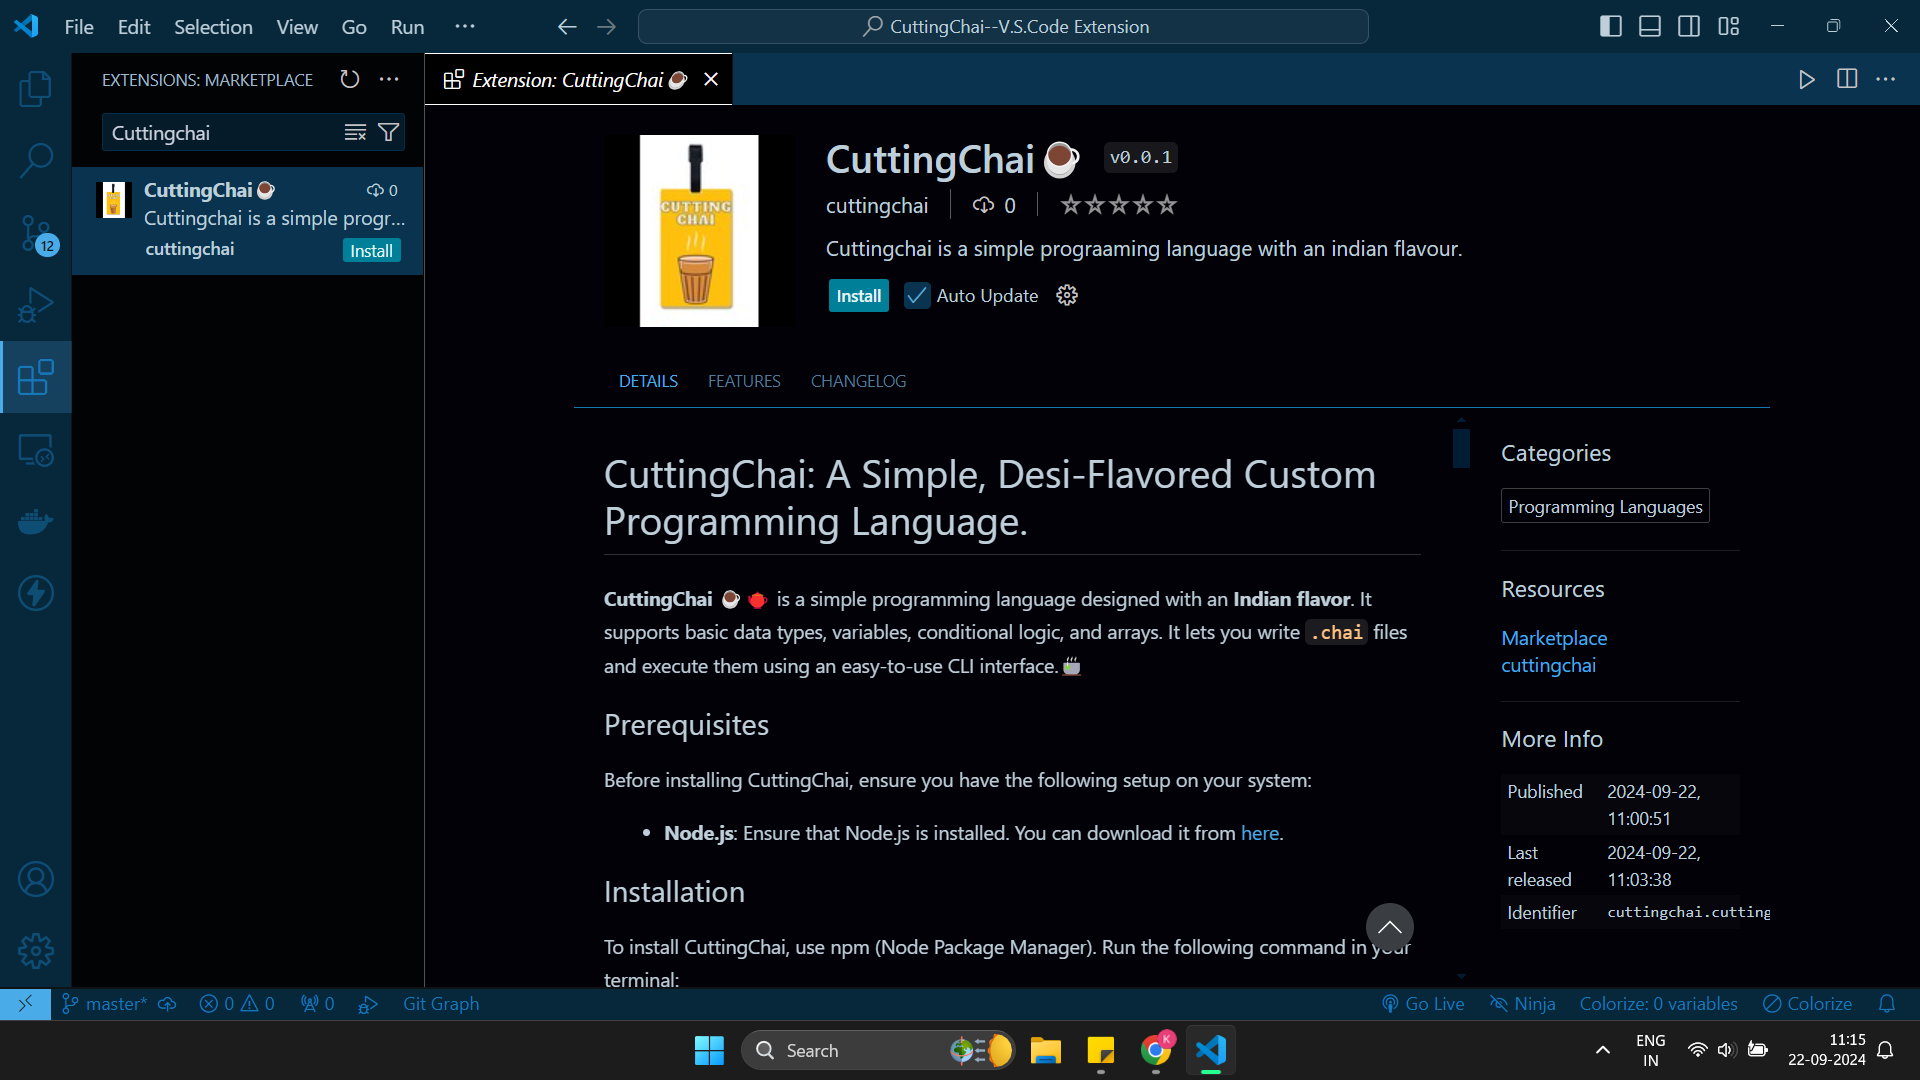The image size is (1920, 1080).
Task: Install the CuttingChai extension
Action: pos(858,296)
